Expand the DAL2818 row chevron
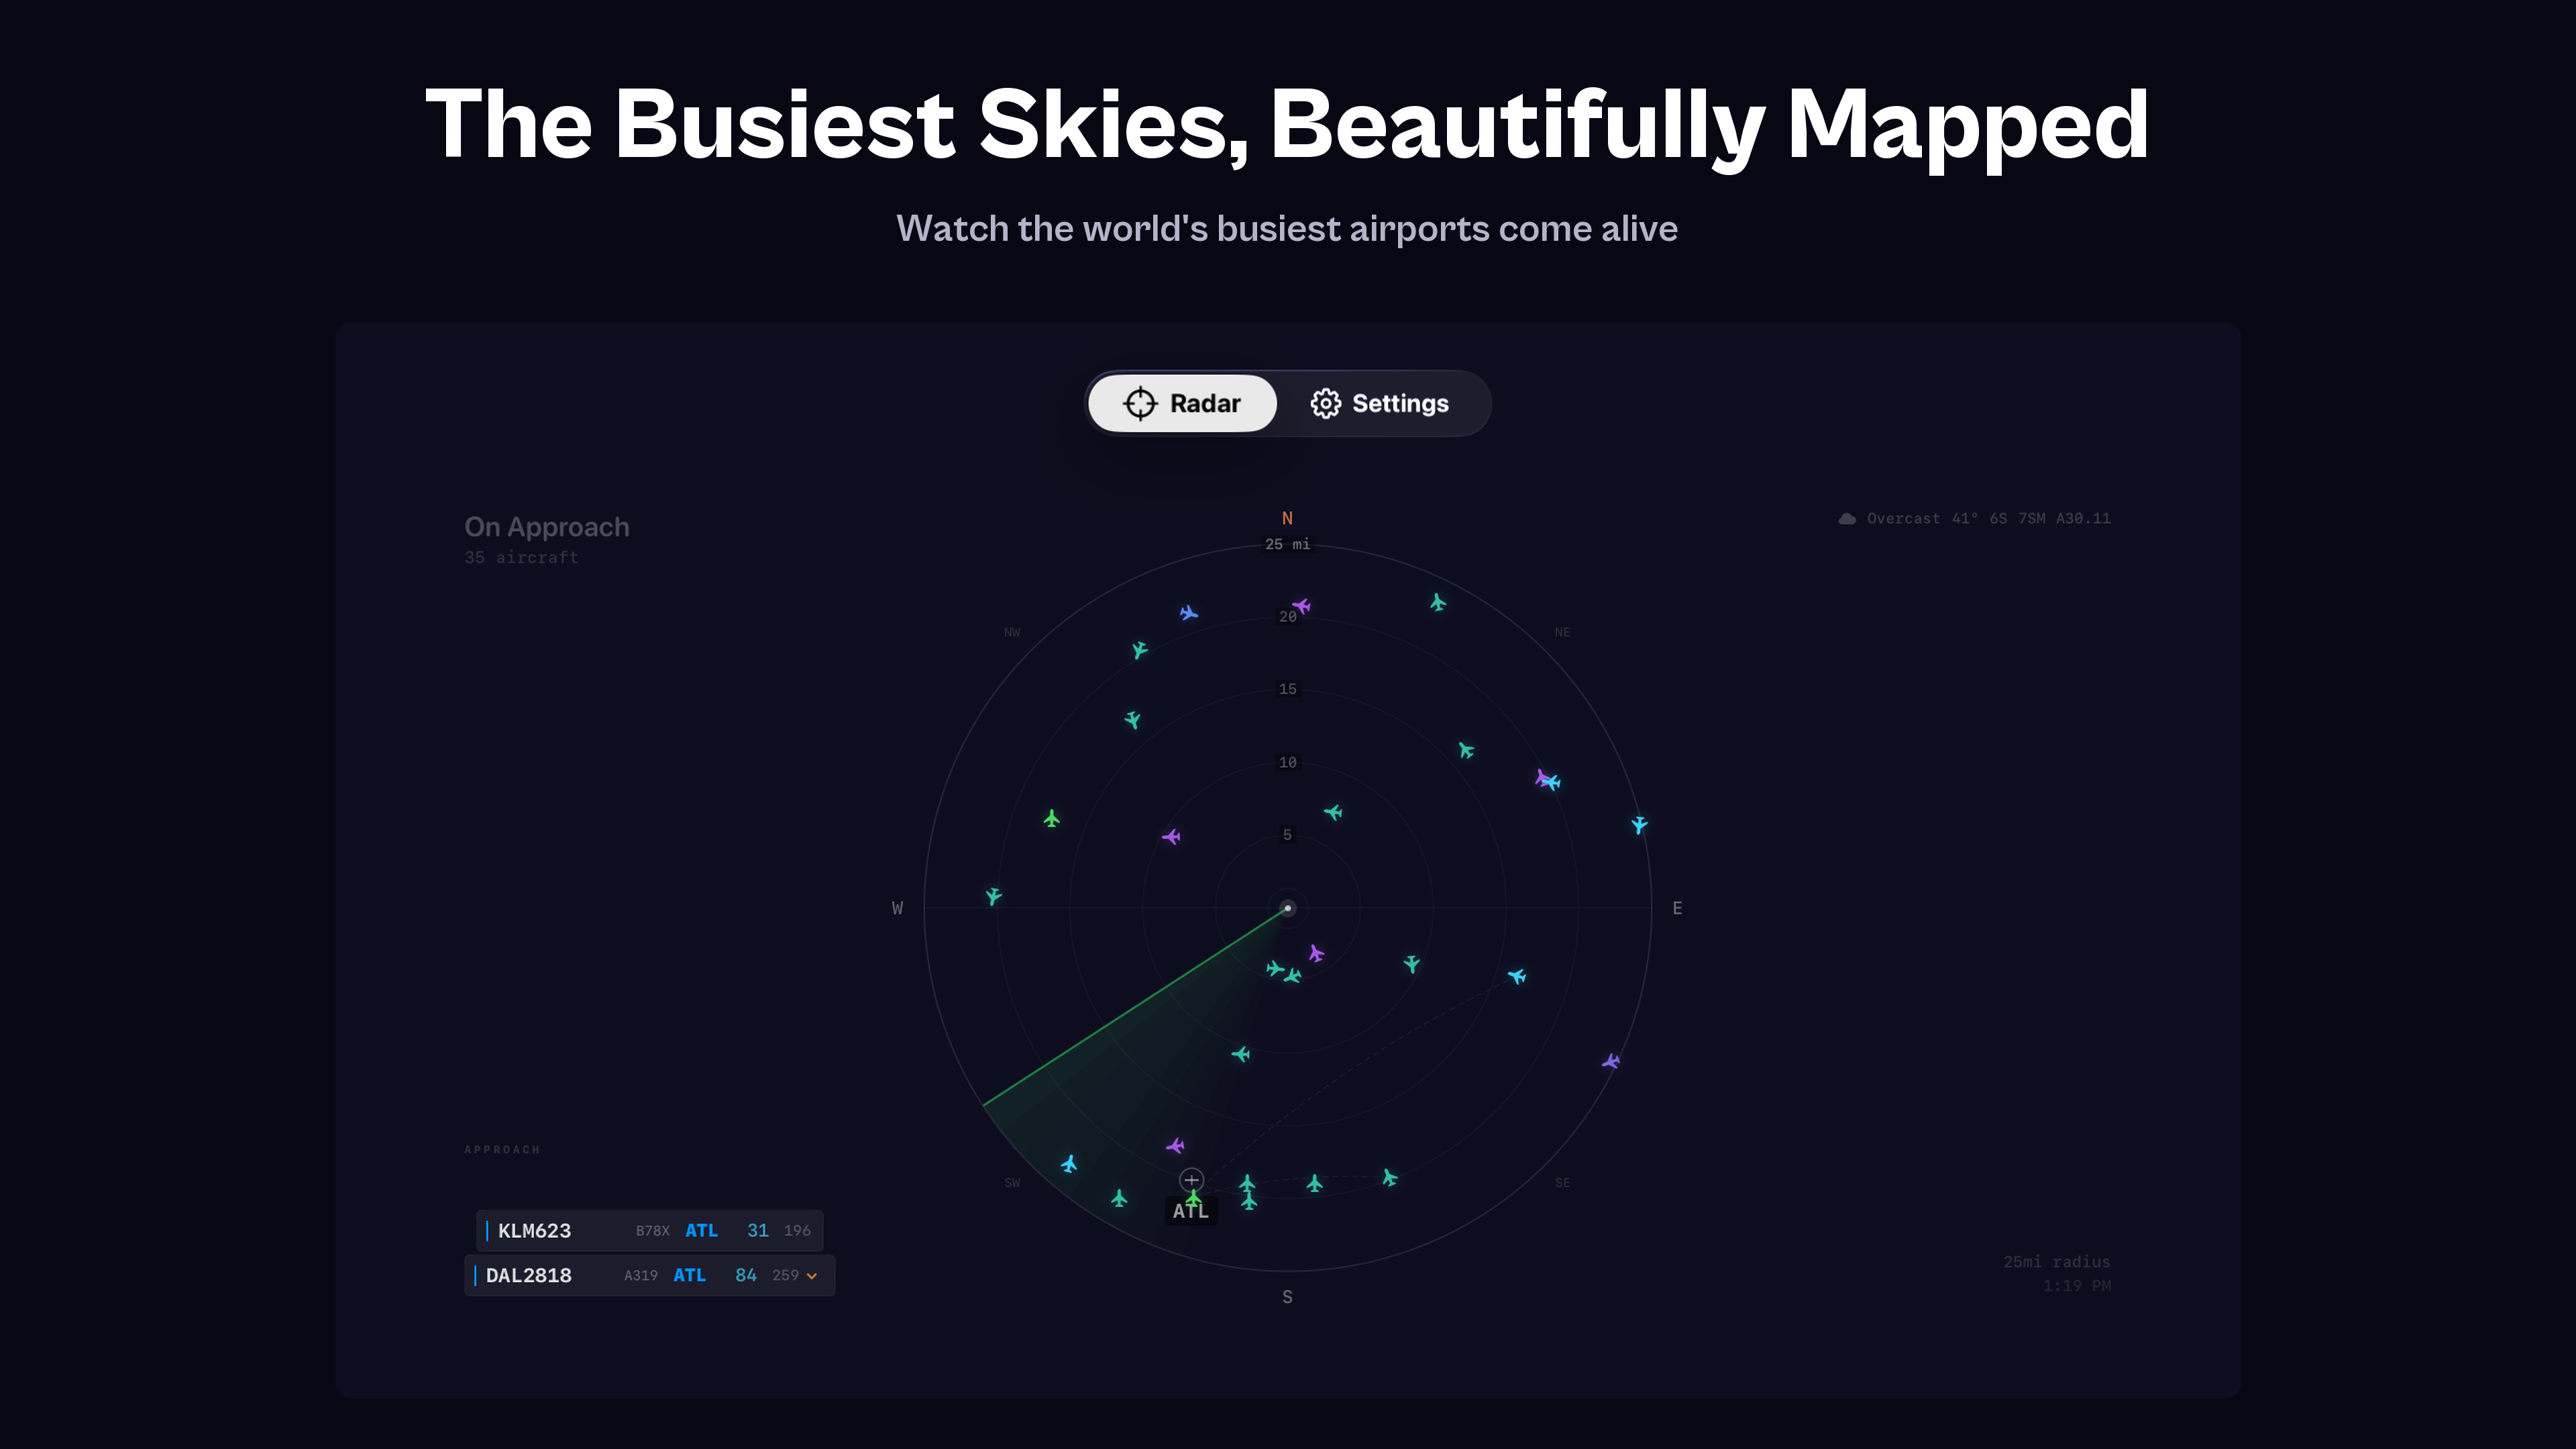Image resolution: width=2576 pixels, height=1449 pixels. point(812,1276)
